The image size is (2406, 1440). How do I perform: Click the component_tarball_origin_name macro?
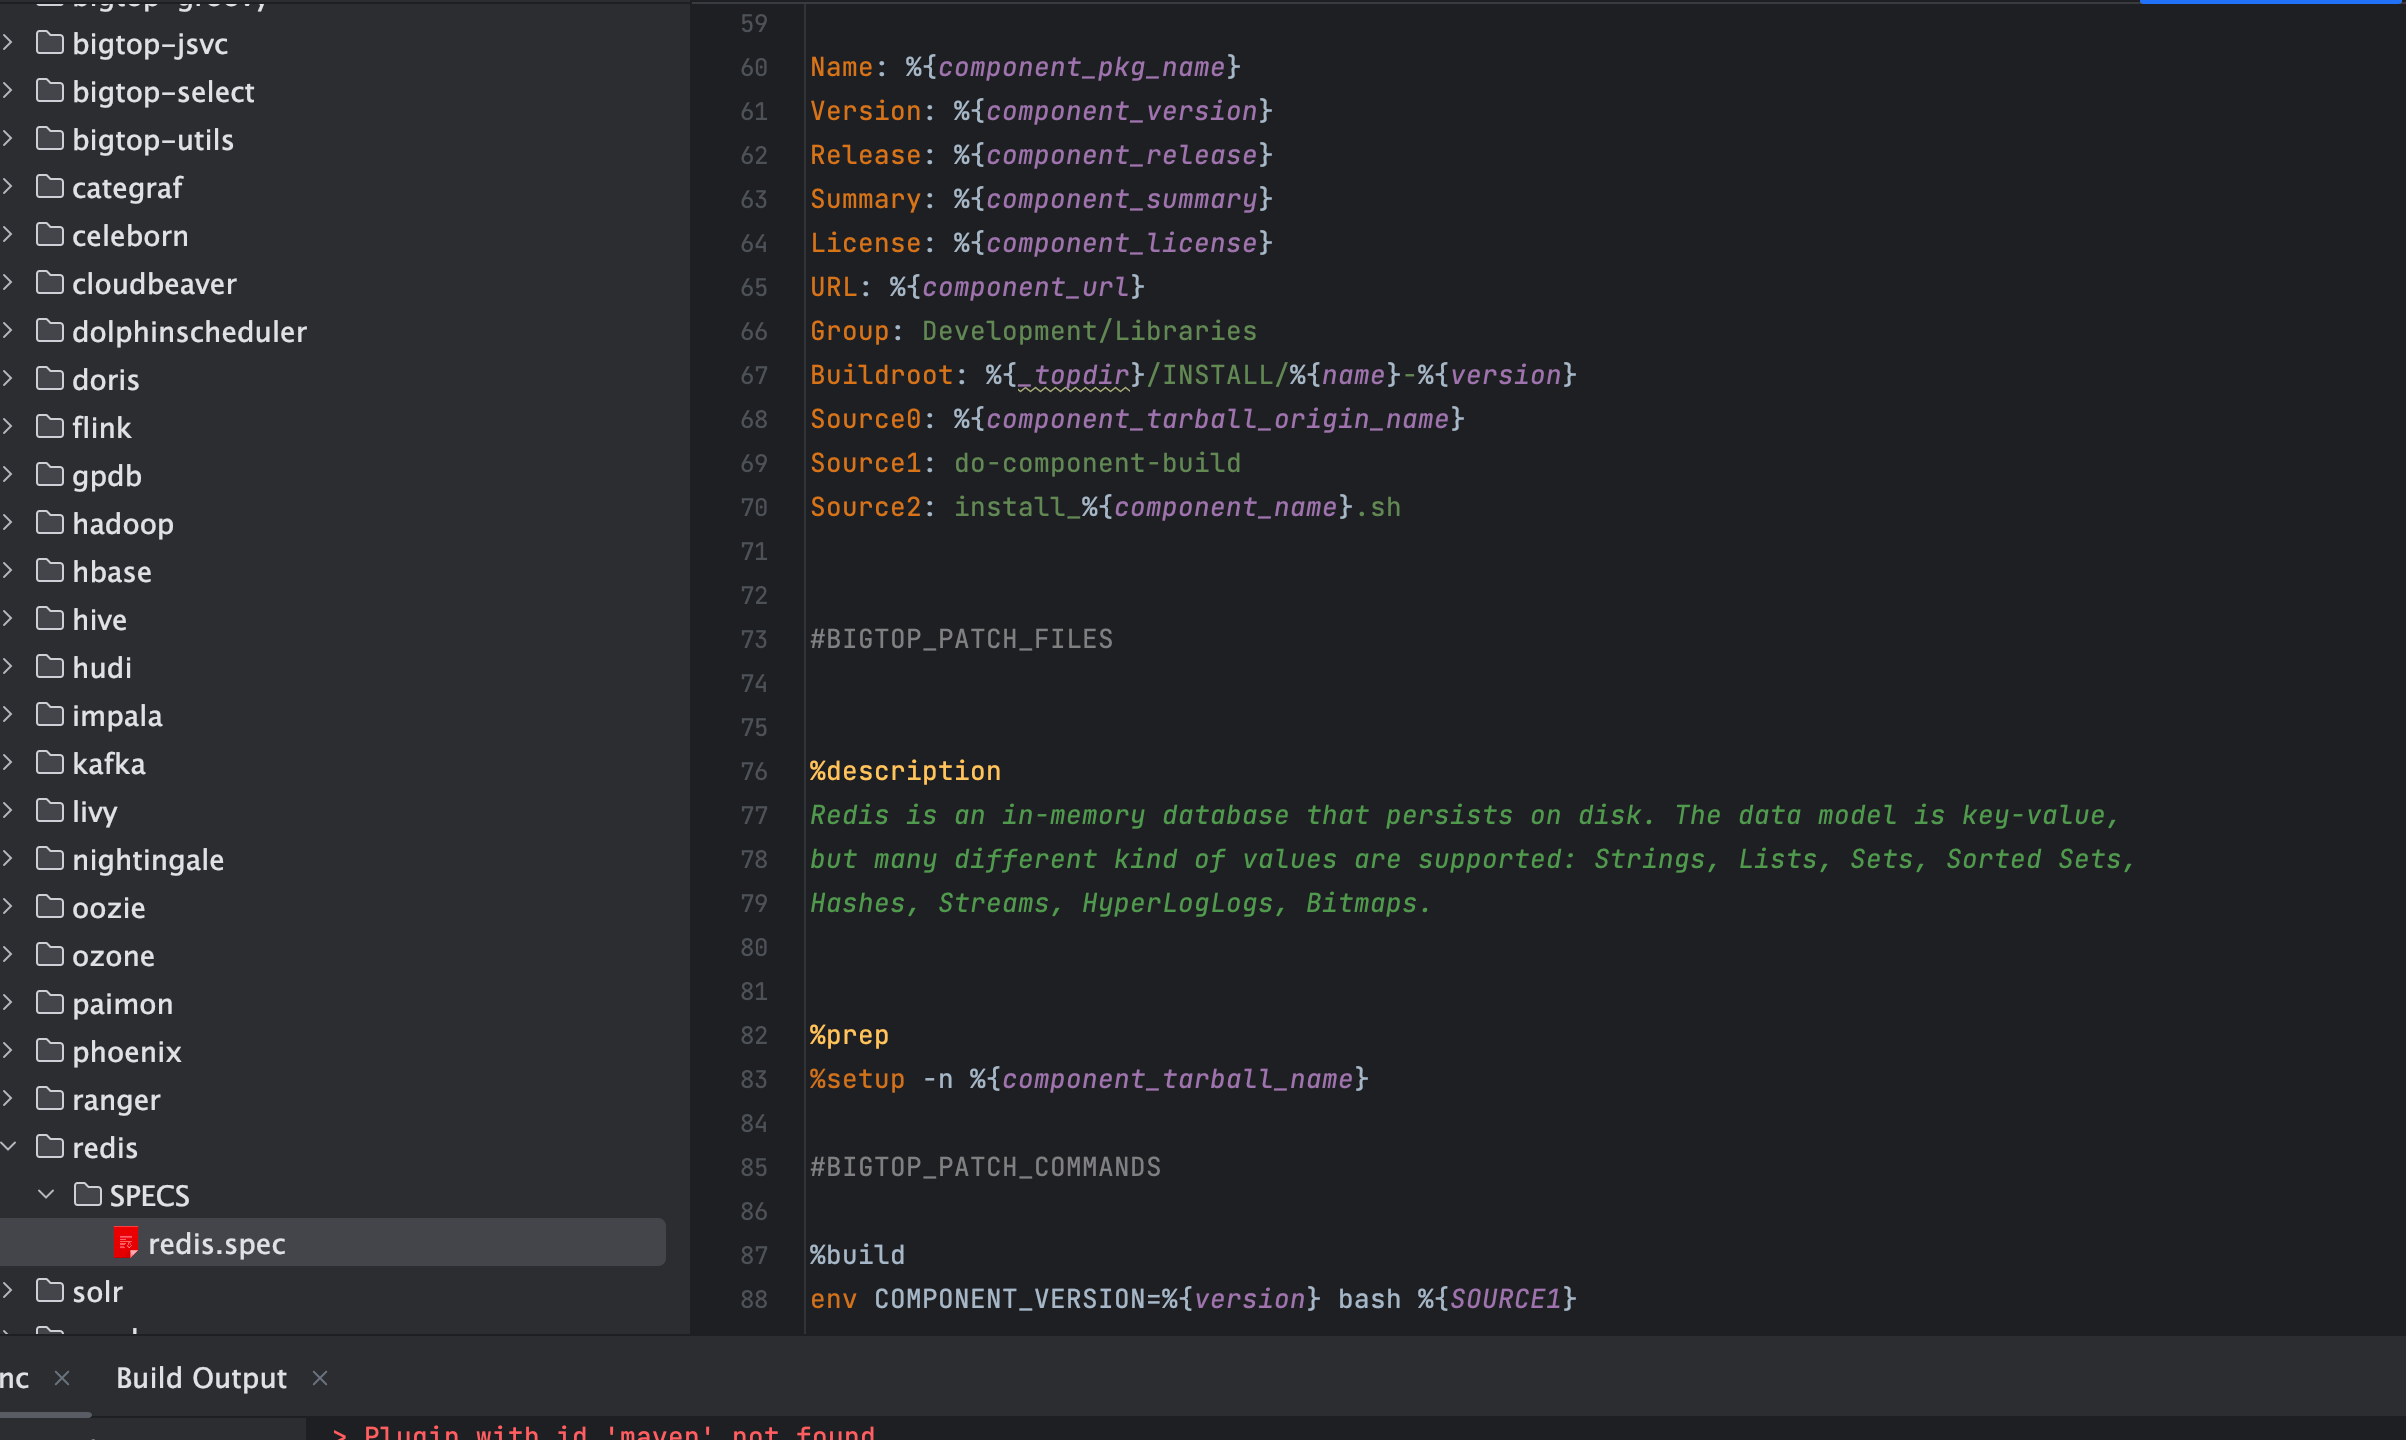1217,419
